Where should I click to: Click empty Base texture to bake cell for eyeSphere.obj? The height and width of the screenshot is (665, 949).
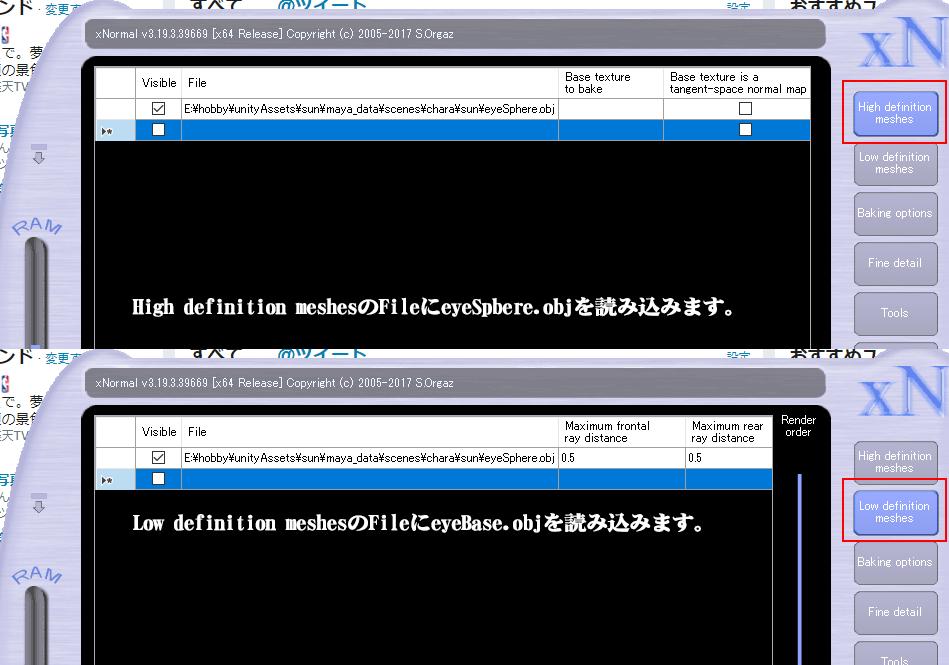(611, 109)
